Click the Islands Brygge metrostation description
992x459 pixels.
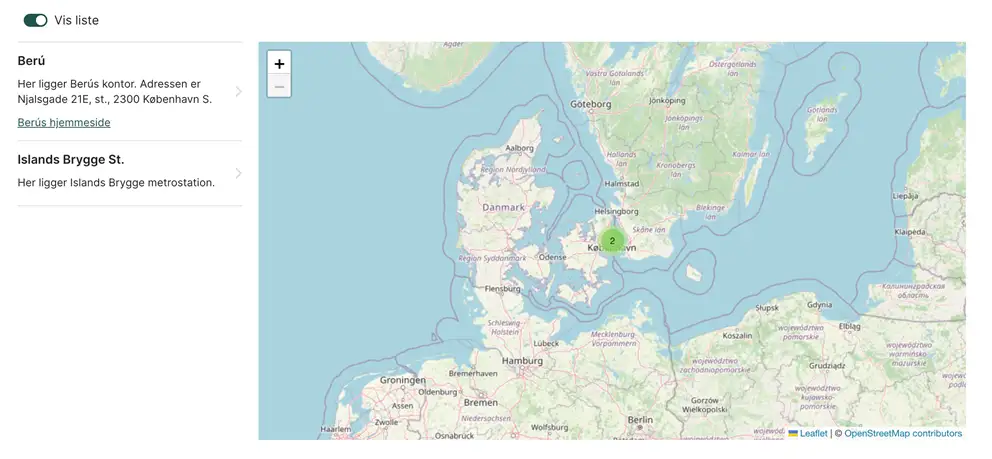(x=116, y=183)
